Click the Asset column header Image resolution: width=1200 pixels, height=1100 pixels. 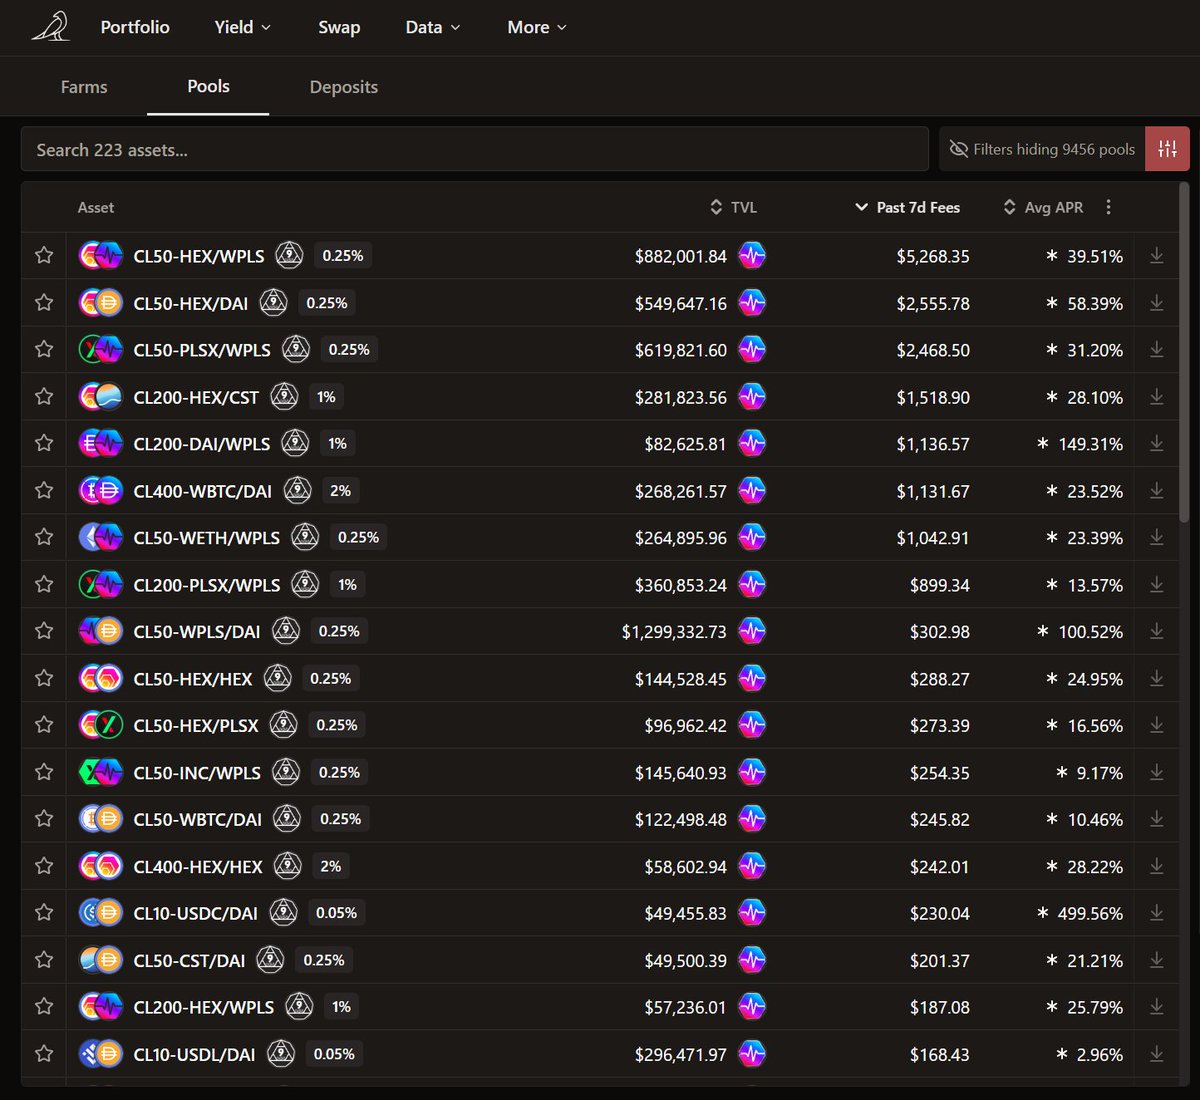click(x=96, y=207)
